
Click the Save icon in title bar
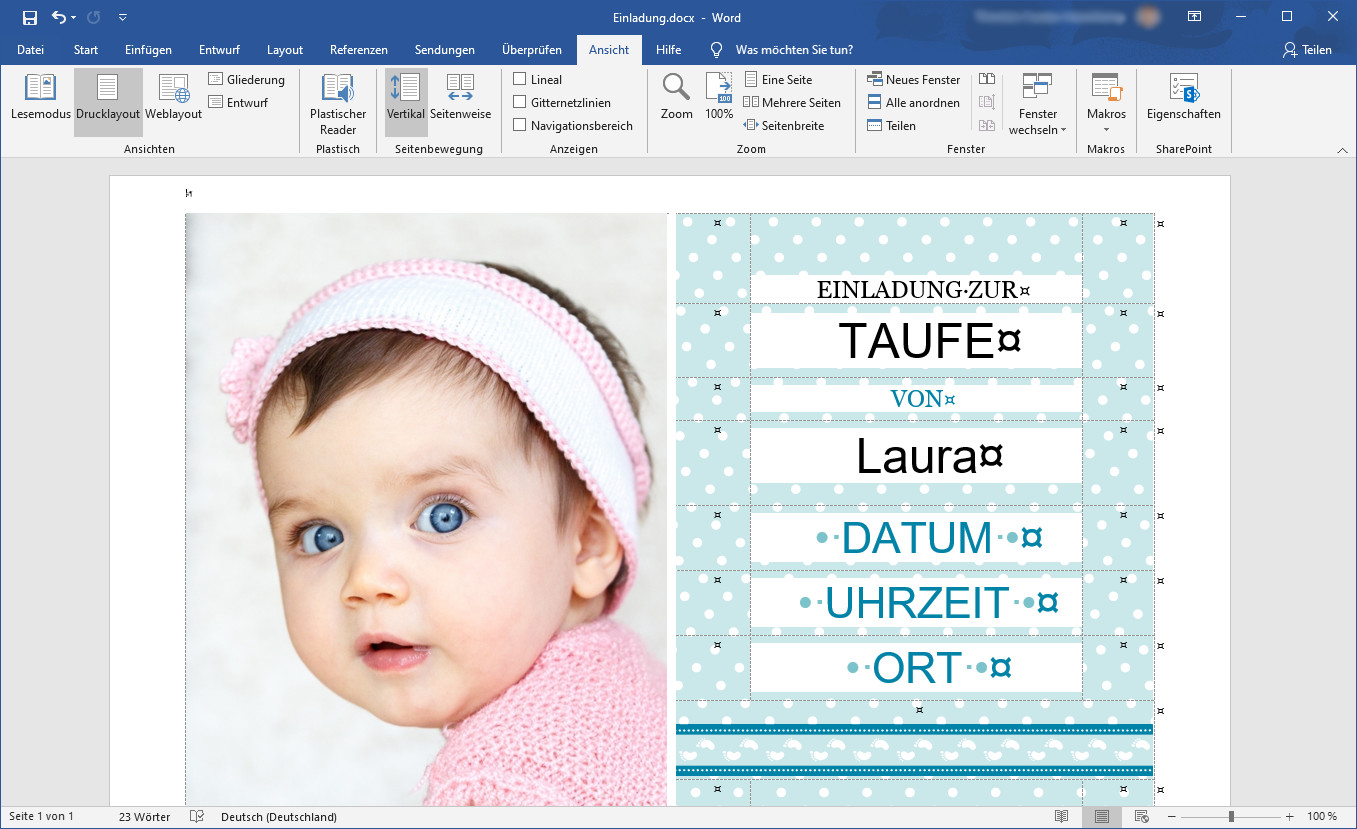point(30,18)
